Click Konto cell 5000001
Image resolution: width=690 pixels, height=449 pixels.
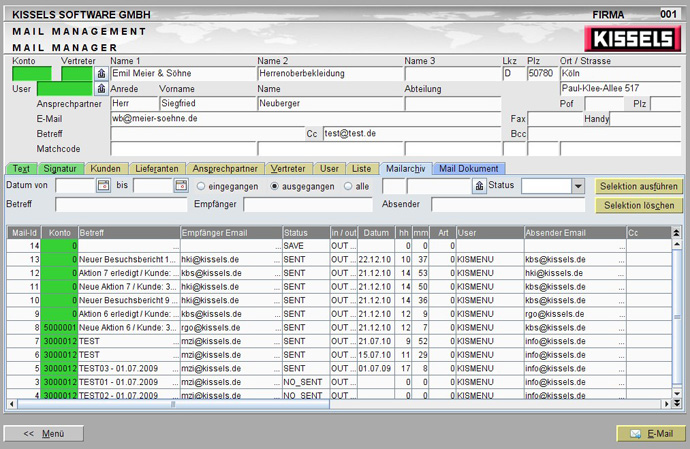point(60,328)
